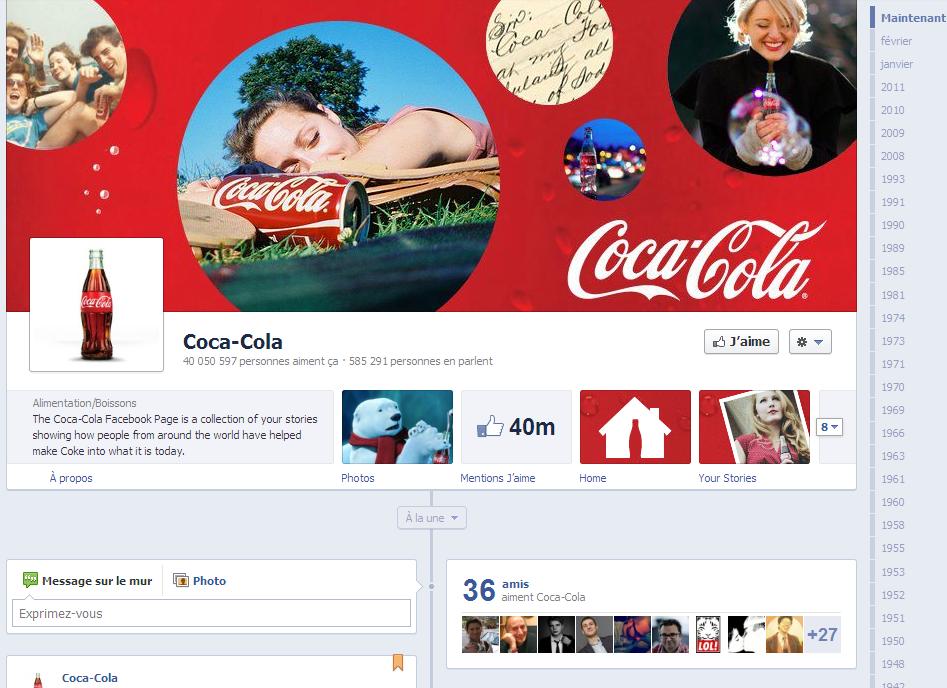
Task: Click the J'aime thumbs-up button
Action: (741, 342)
